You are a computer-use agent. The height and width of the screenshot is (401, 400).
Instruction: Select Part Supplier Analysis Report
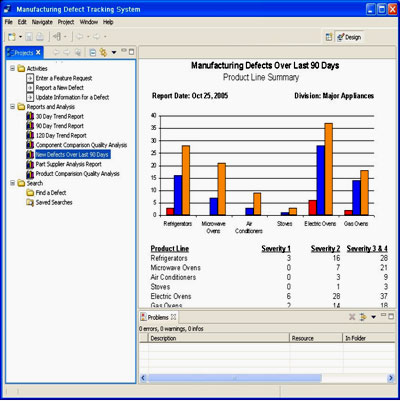click(69, 164)
